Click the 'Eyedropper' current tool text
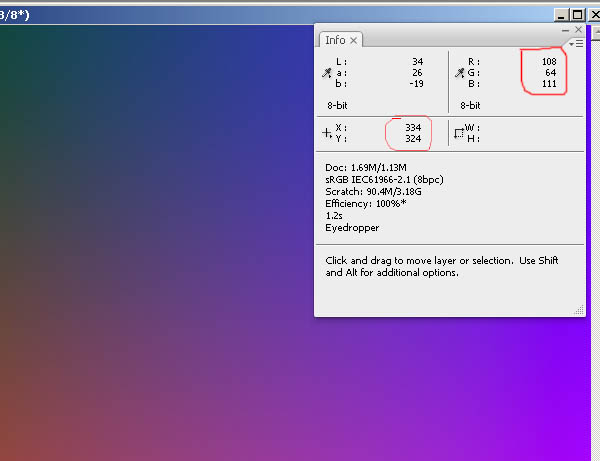Viewport: 600px width, 461px height. pyautogui.click(x=352, y=228)
